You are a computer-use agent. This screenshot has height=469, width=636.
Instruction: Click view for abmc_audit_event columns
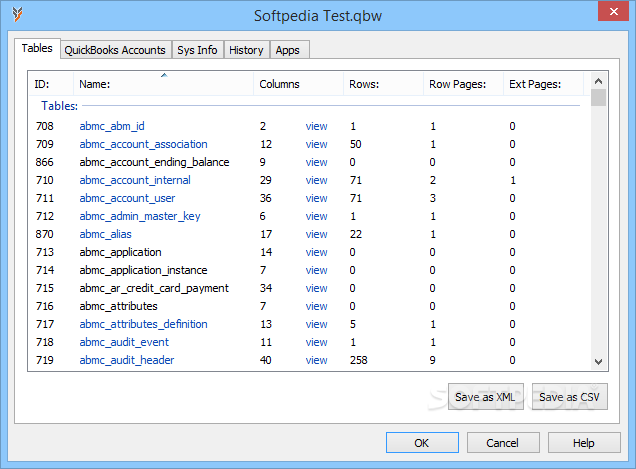[316, 342]
